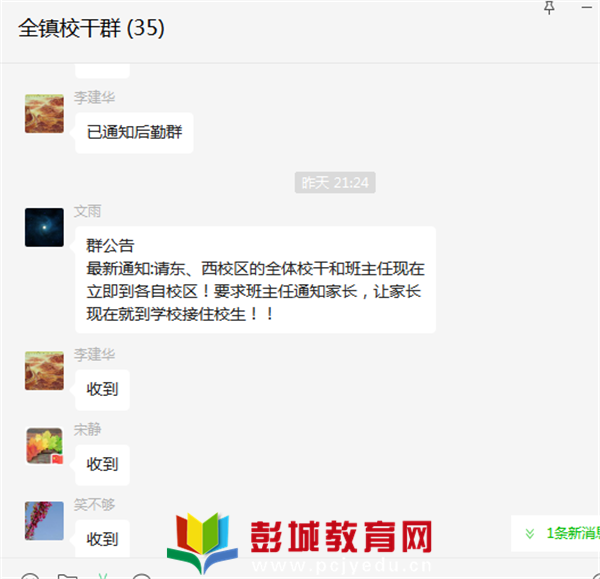Click 李建华's avatar beside 已通知后勤群
The height and width of the screenshot is (579, 600).
[44, 114]
